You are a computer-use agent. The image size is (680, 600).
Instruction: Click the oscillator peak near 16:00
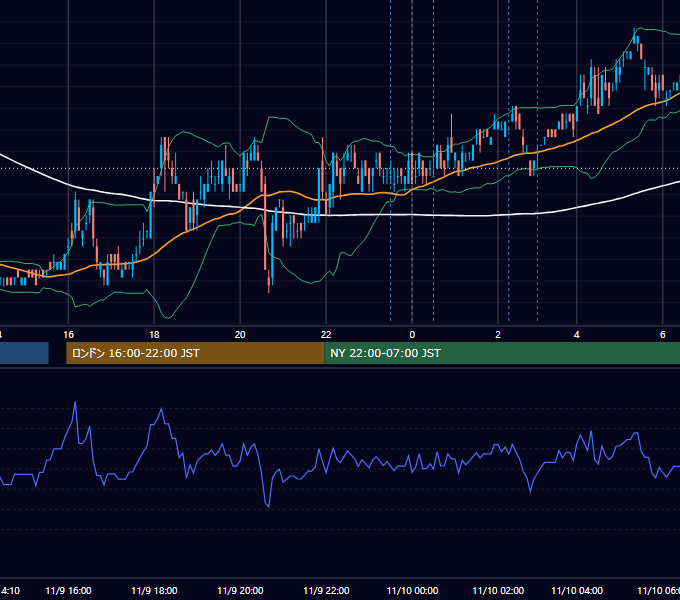point(75,403)
